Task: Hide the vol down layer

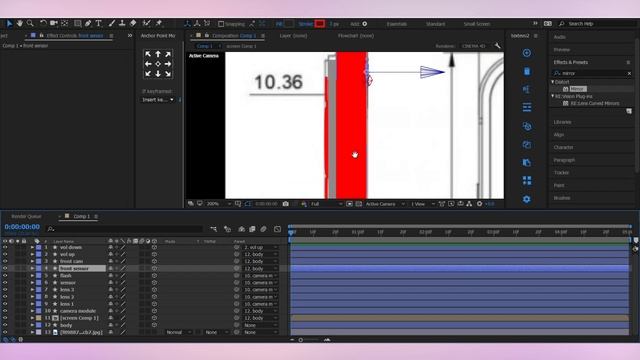Action: [x=5, y=247]
